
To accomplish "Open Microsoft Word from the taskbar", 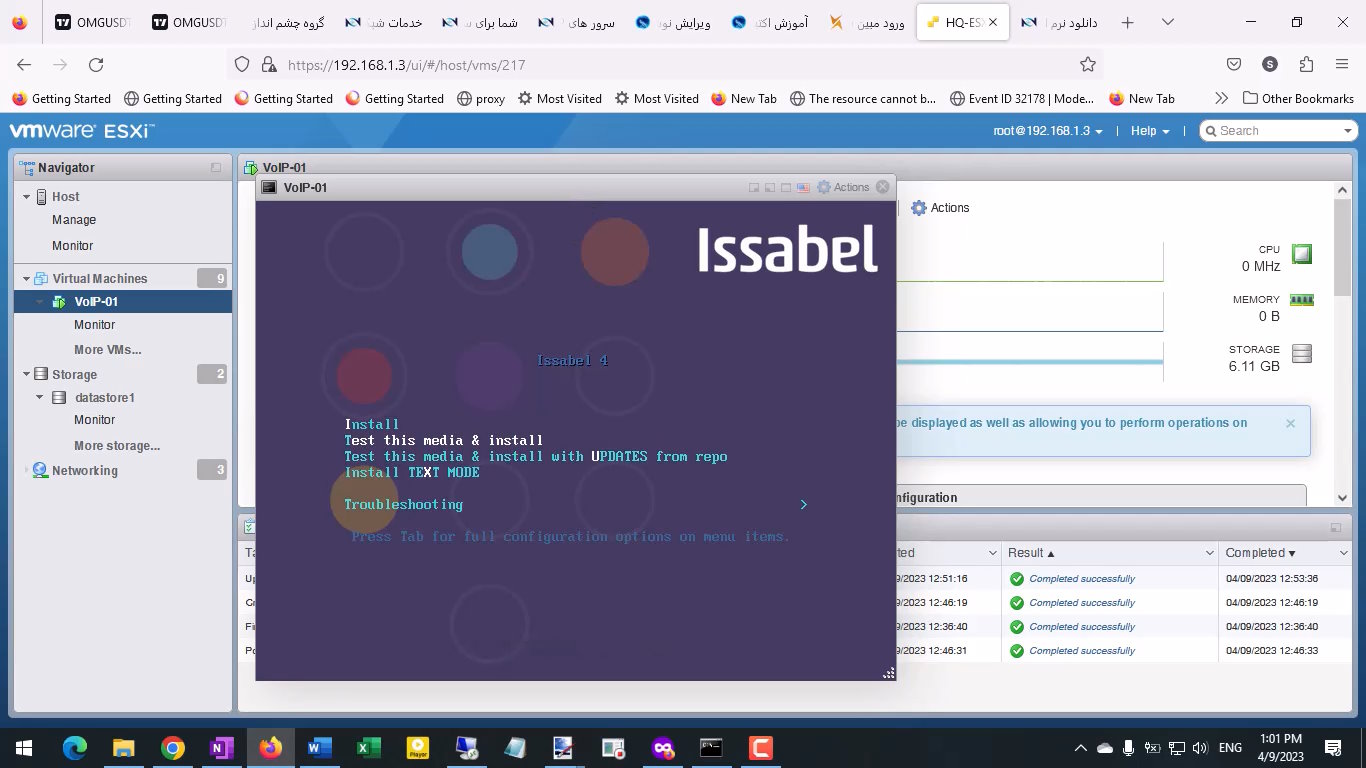I will pos(319,747).
